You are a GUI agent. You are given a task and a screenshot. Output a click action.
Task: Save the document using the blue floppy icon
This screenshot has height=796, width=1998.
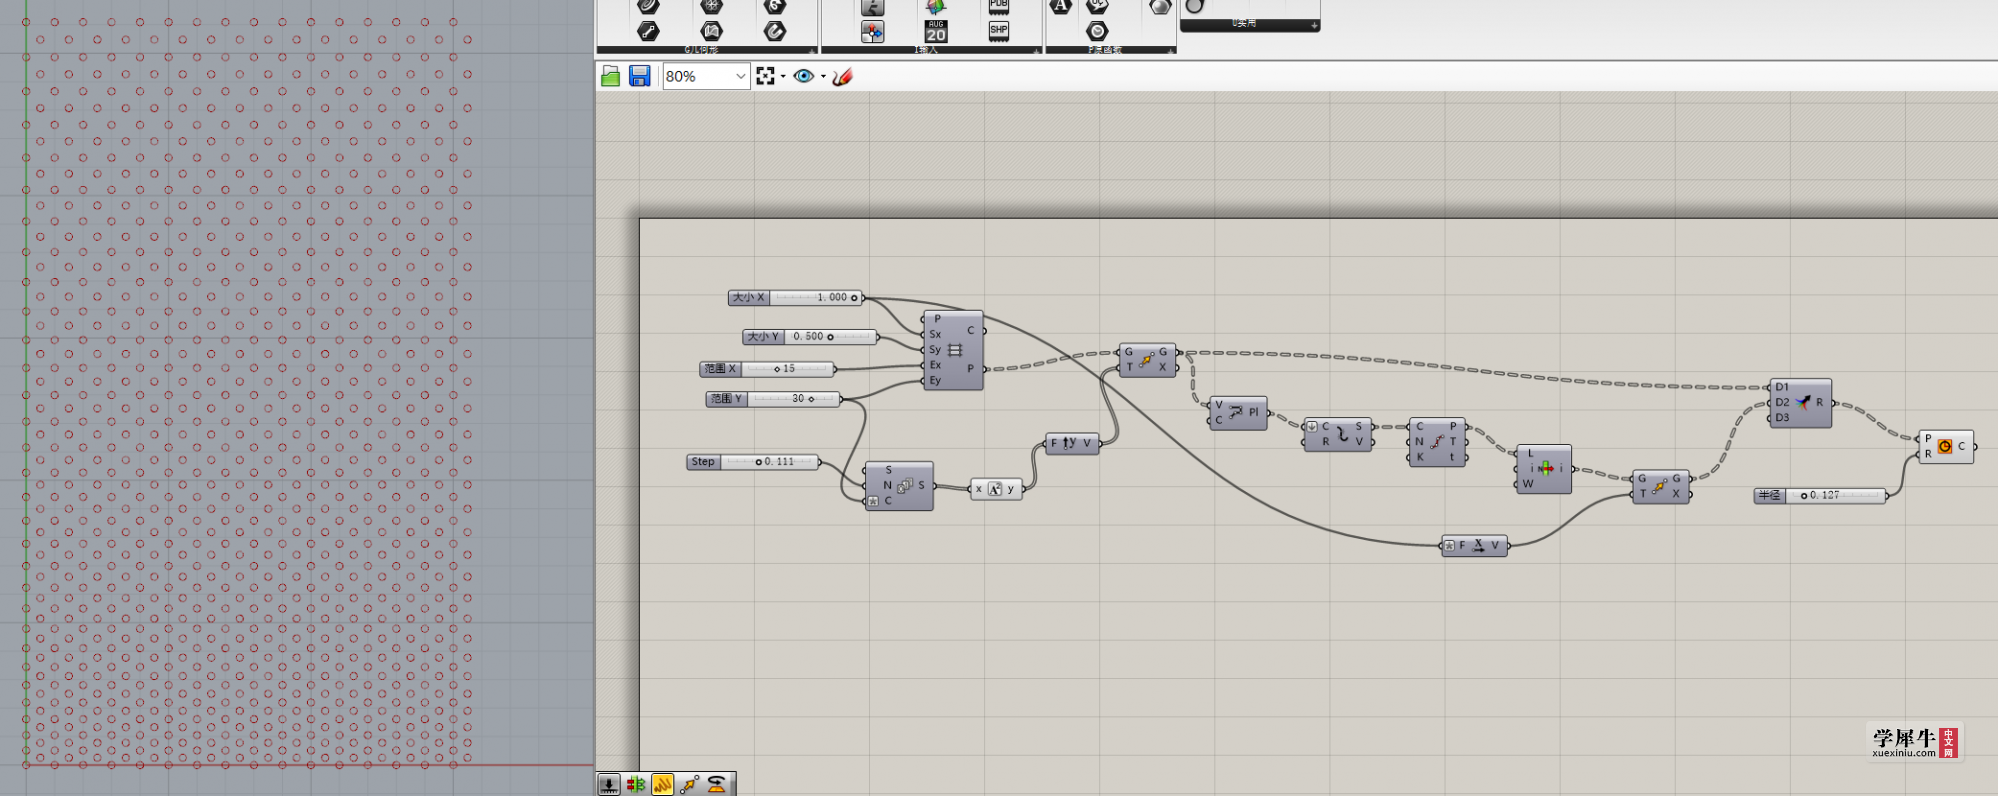coord(640,76)
